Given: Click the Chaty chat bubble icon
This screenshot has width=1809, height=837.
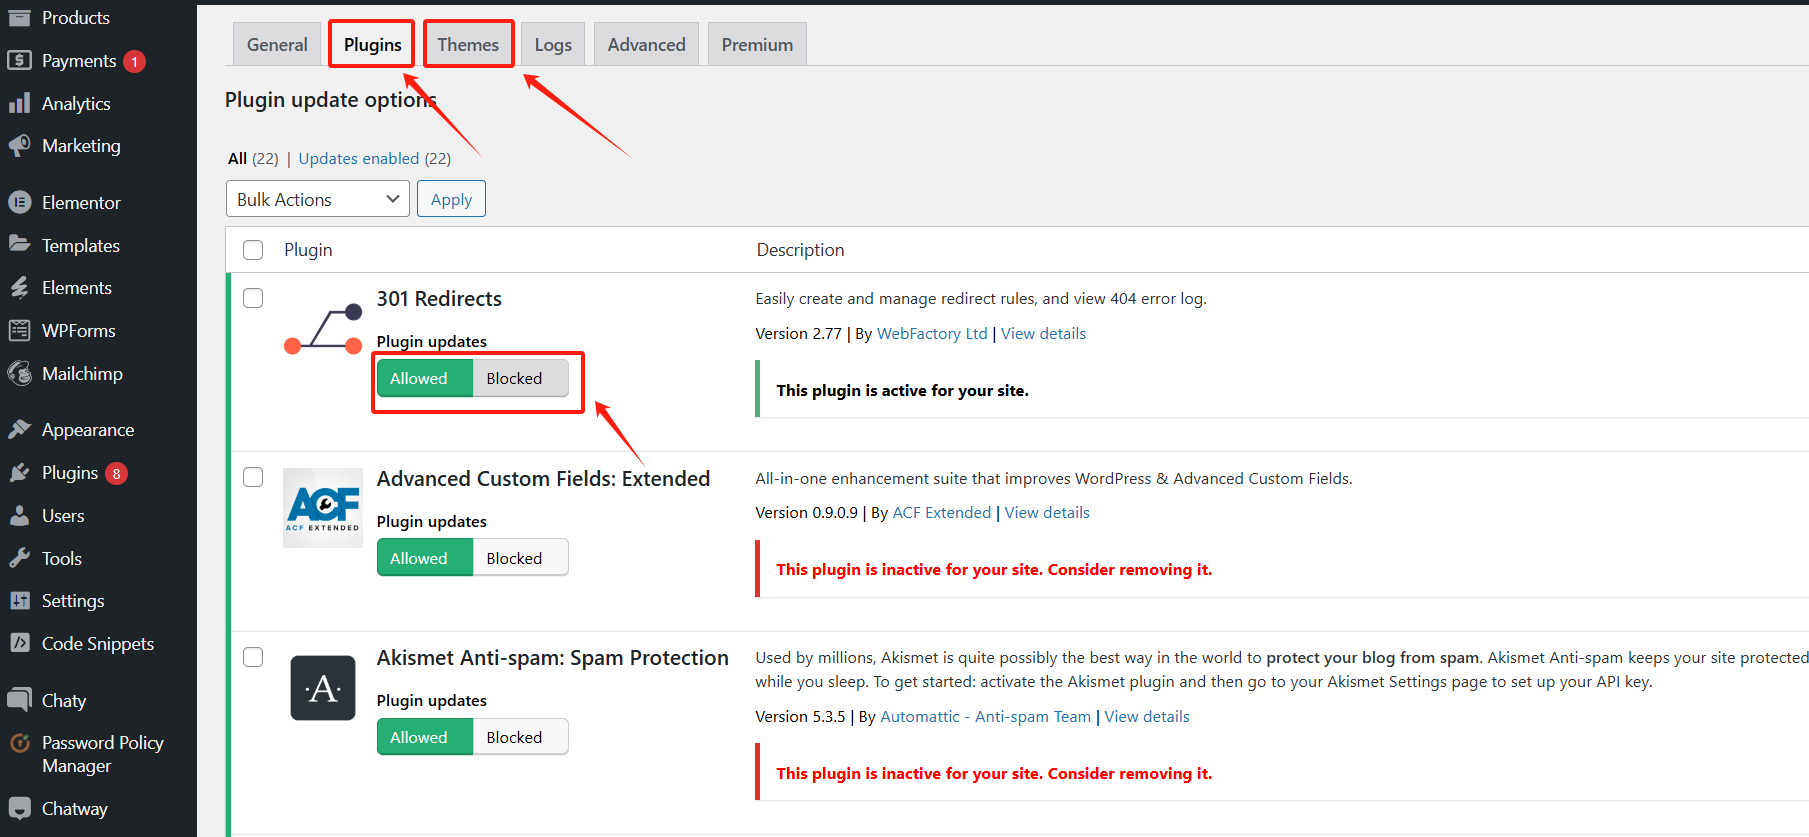Looking at the screenshot, I should [x=19, y=700].
